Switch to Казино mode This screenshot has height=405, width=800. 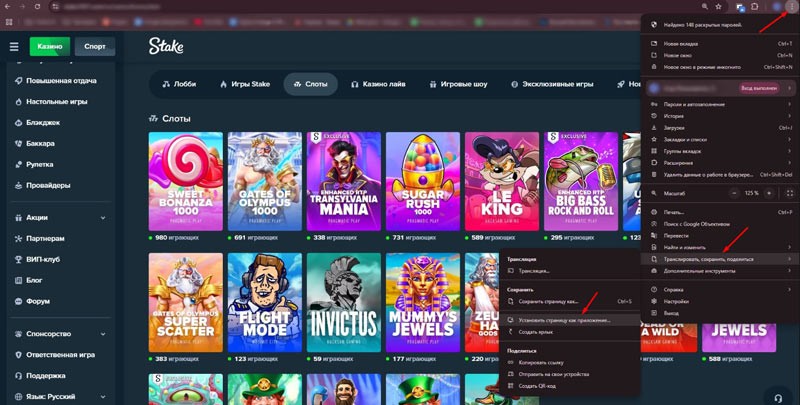tap(50, 46)
